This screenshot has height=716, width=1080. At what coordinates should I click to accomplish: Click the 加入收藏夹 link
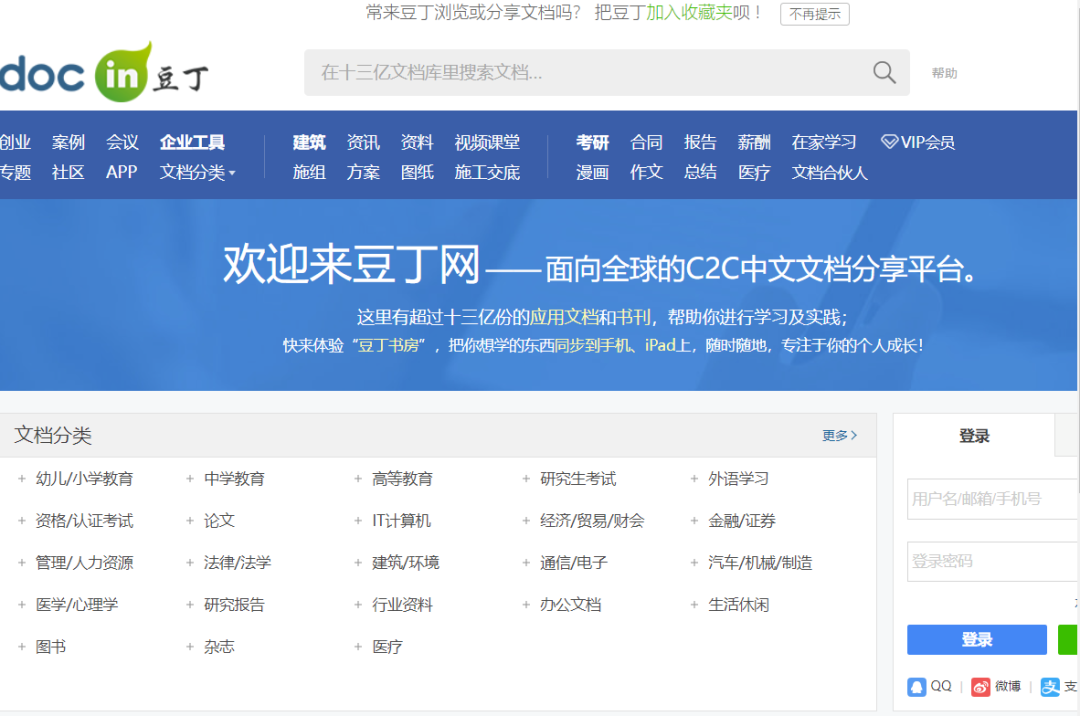[x=689, y=12]
